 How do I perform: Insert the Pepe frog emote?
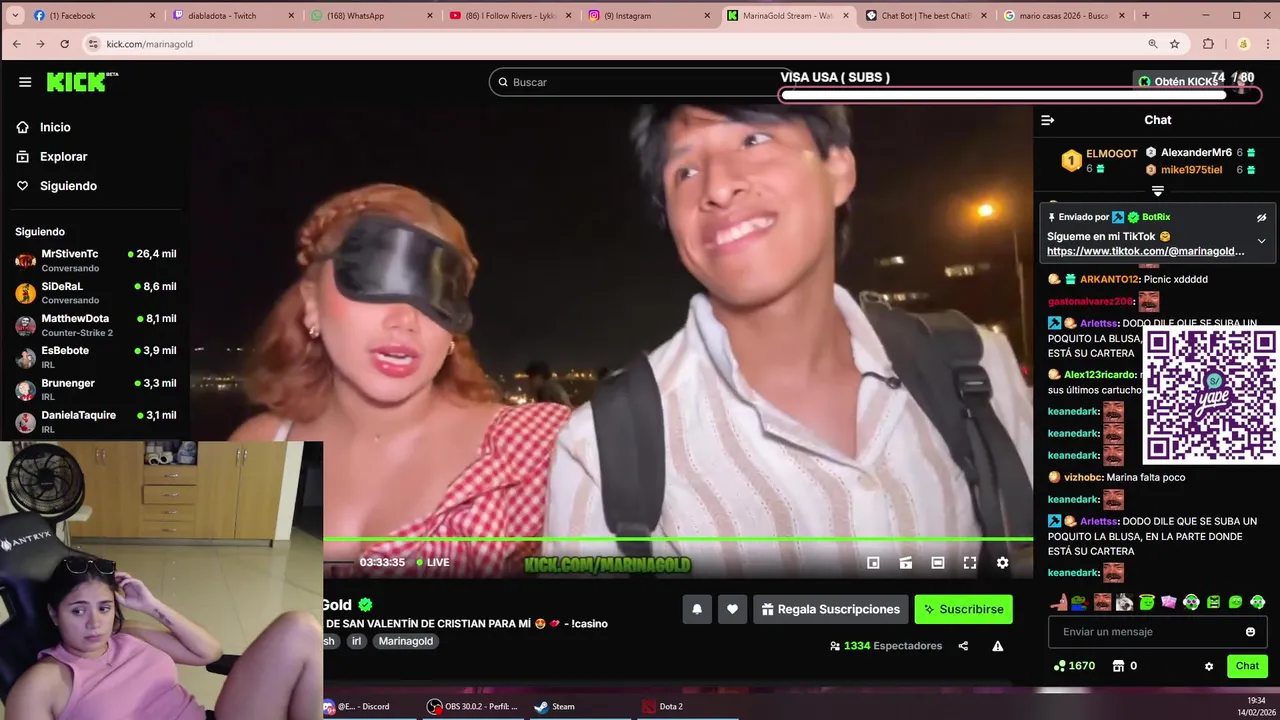1080,602
